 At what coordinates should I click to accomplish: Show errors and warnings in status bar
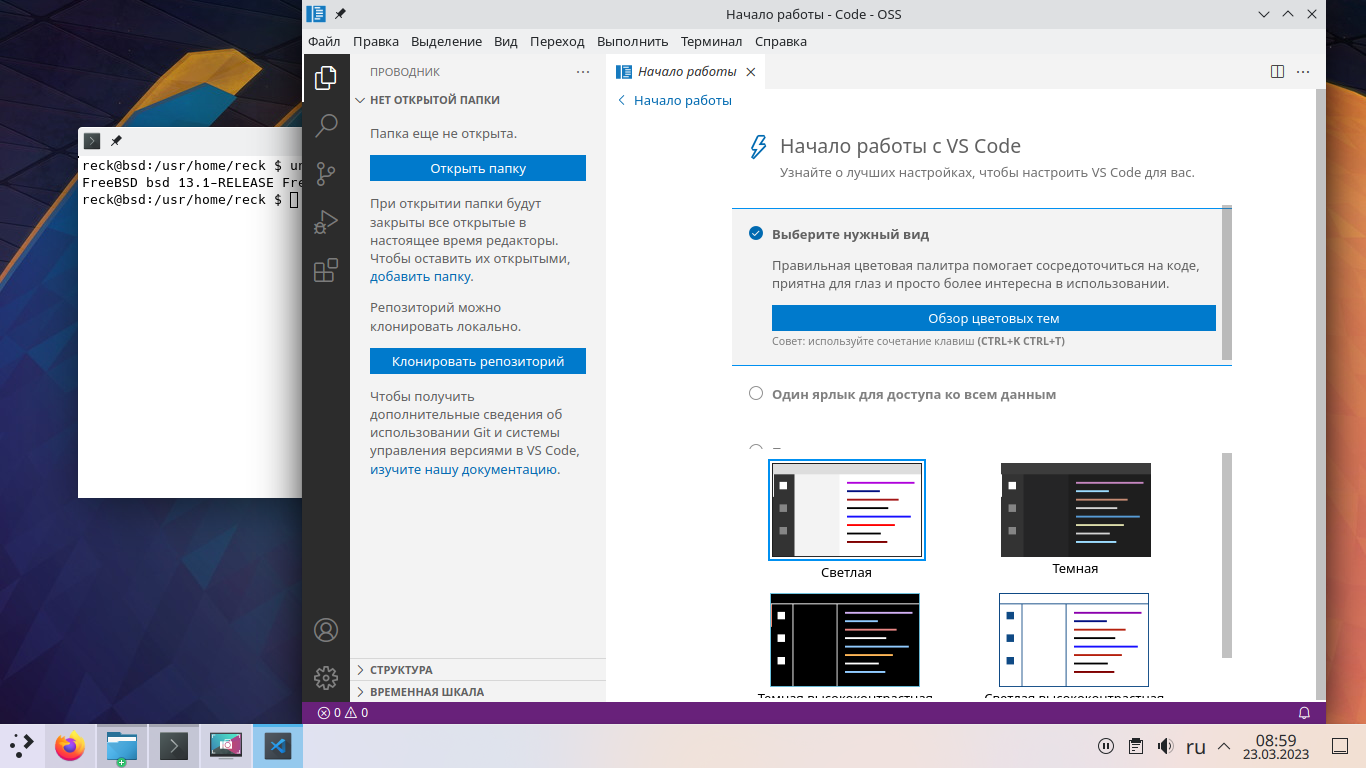343,713
